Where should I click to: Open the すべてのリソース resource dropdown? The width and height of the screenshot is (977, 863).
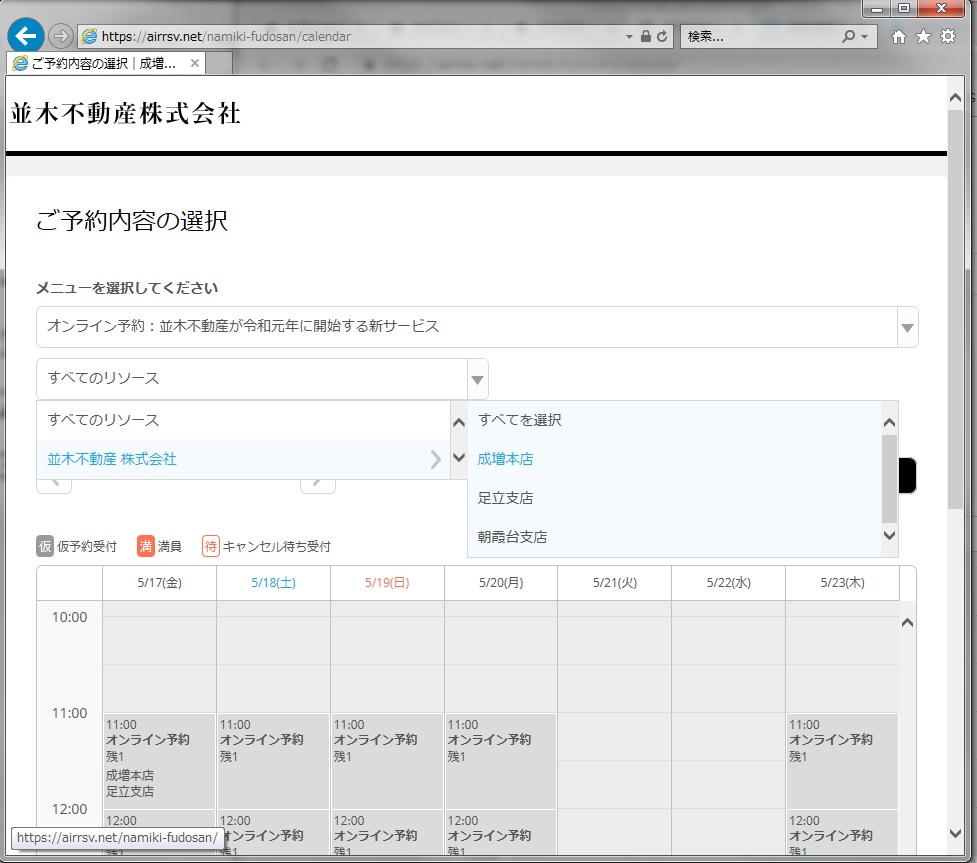click(x=262, y=378)
